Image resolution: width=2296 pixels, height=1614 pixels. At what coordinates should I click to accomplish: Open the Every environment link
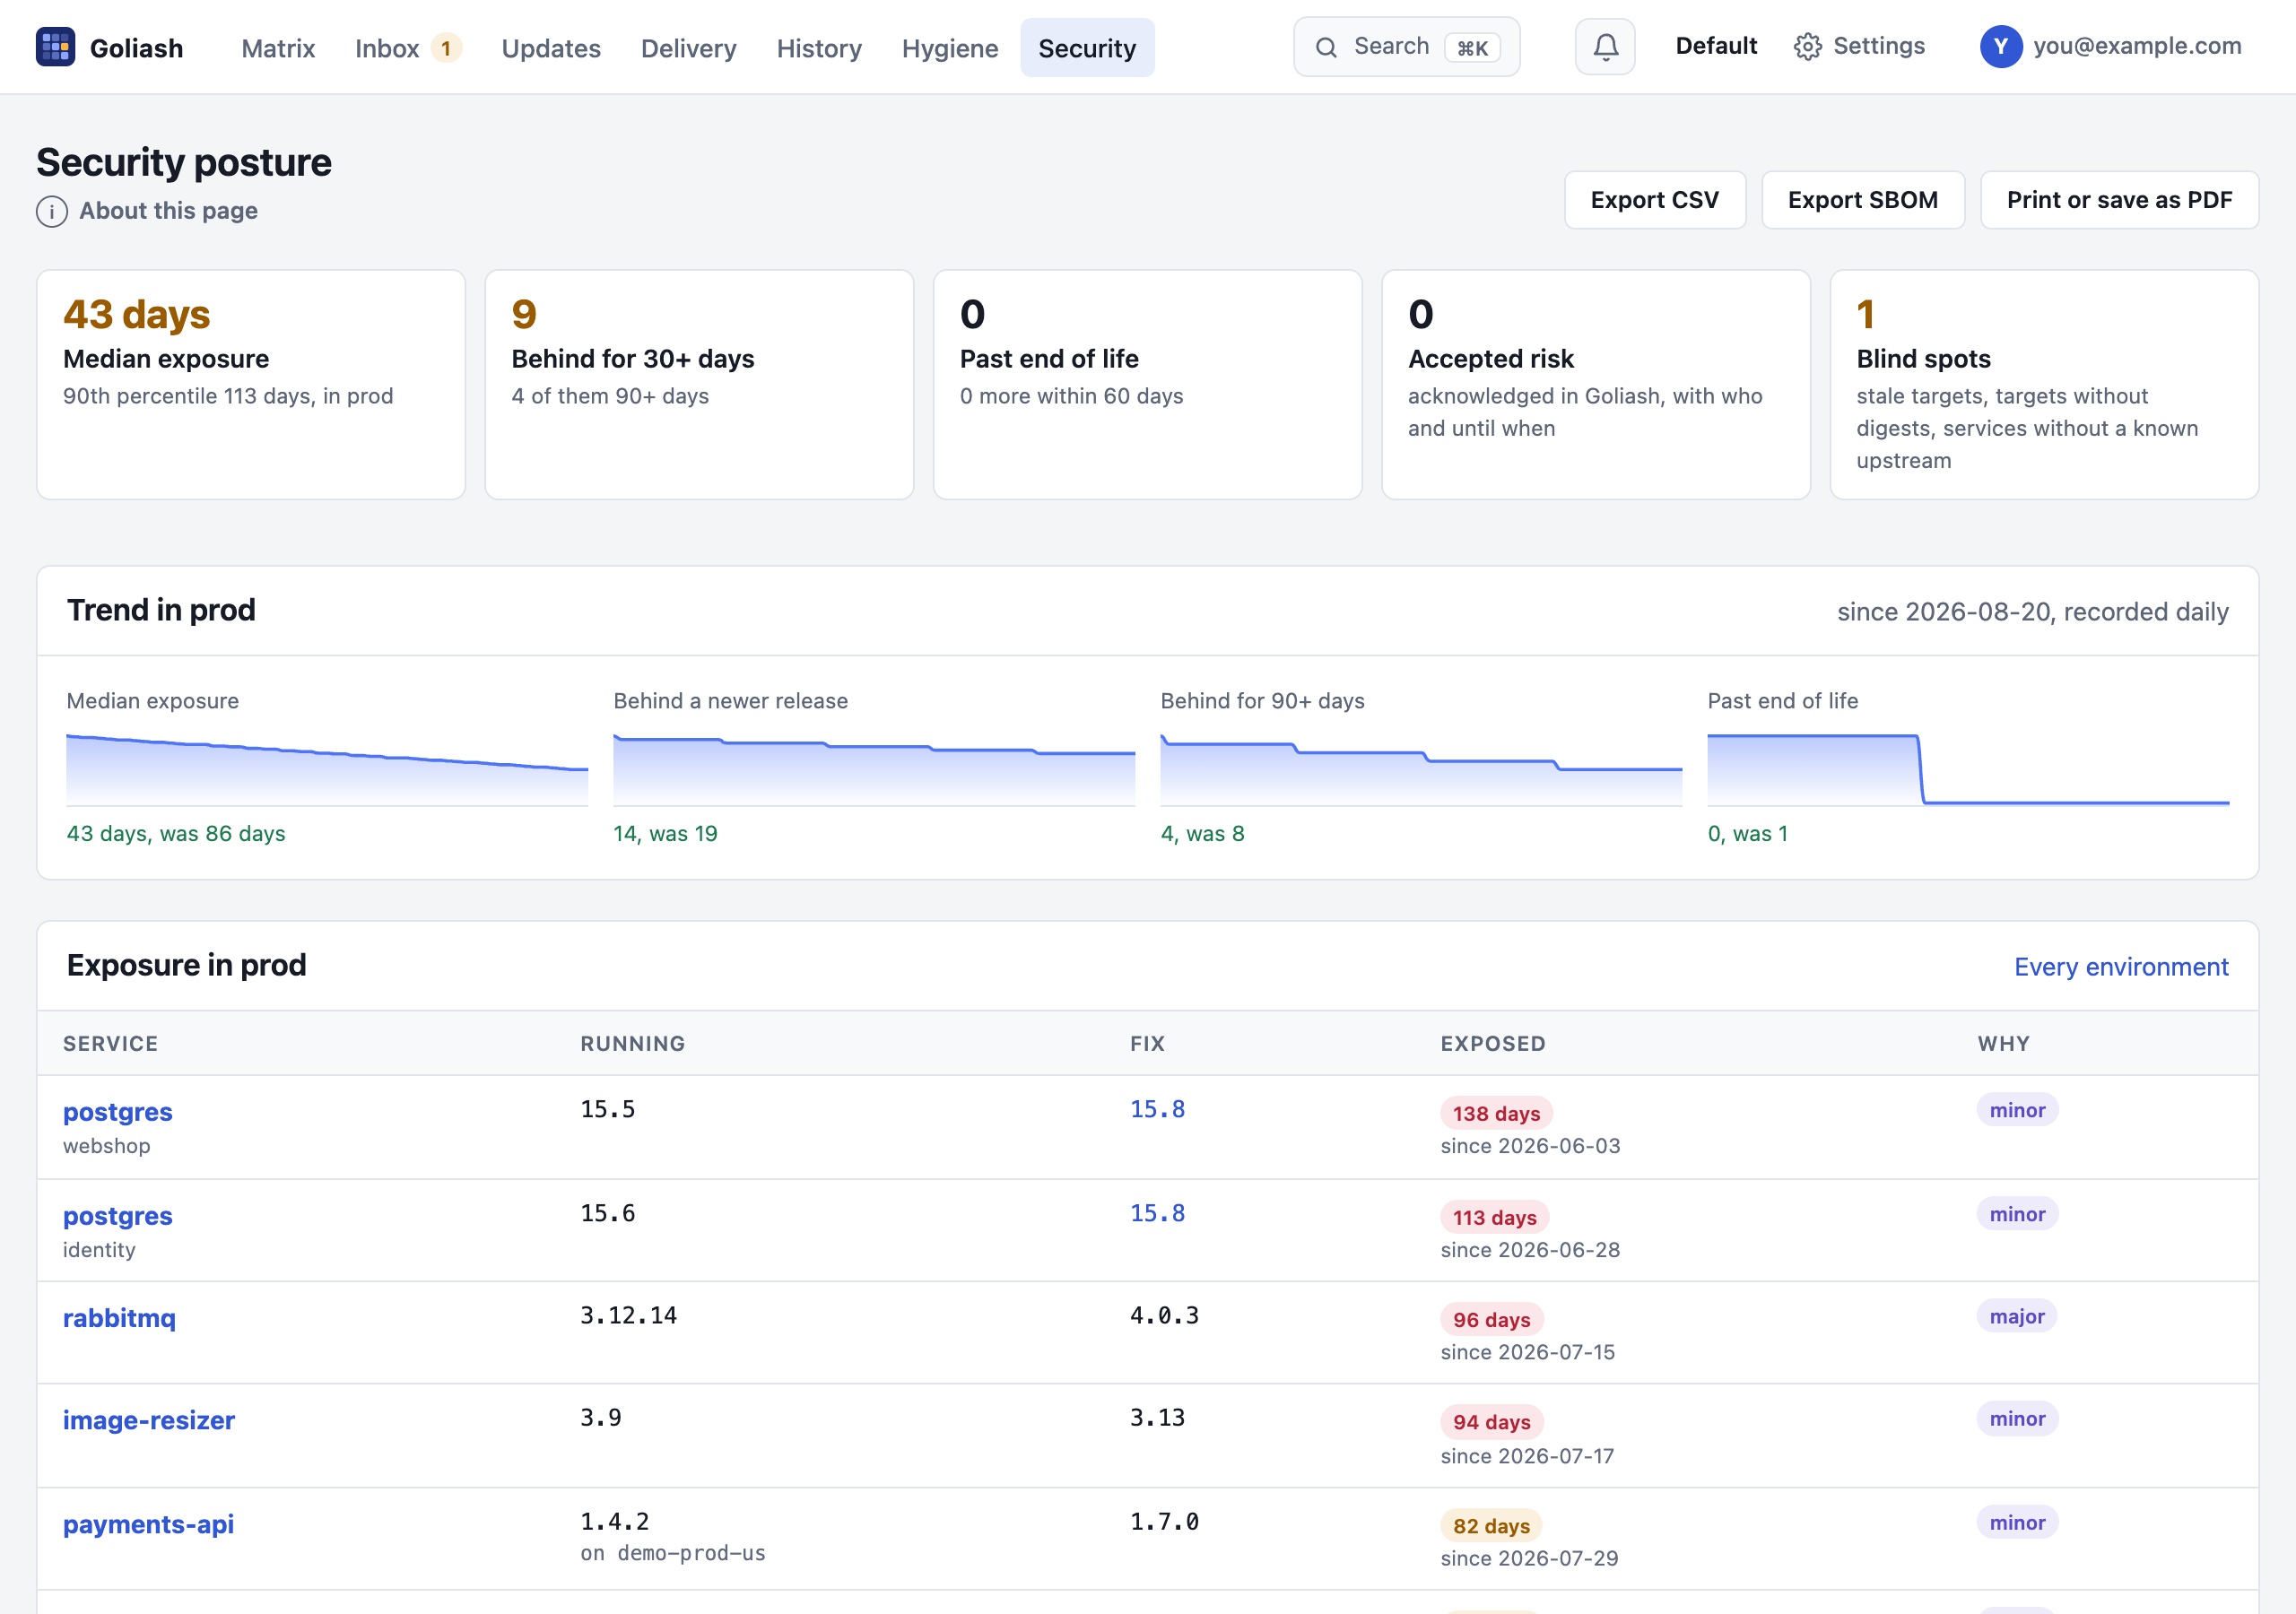(2121, 967)
